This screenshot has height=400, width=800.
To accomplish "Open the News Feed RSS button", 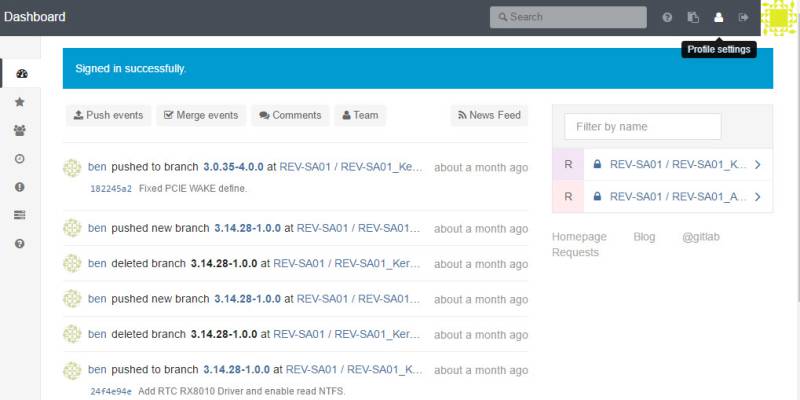I will tap(489, 115).
